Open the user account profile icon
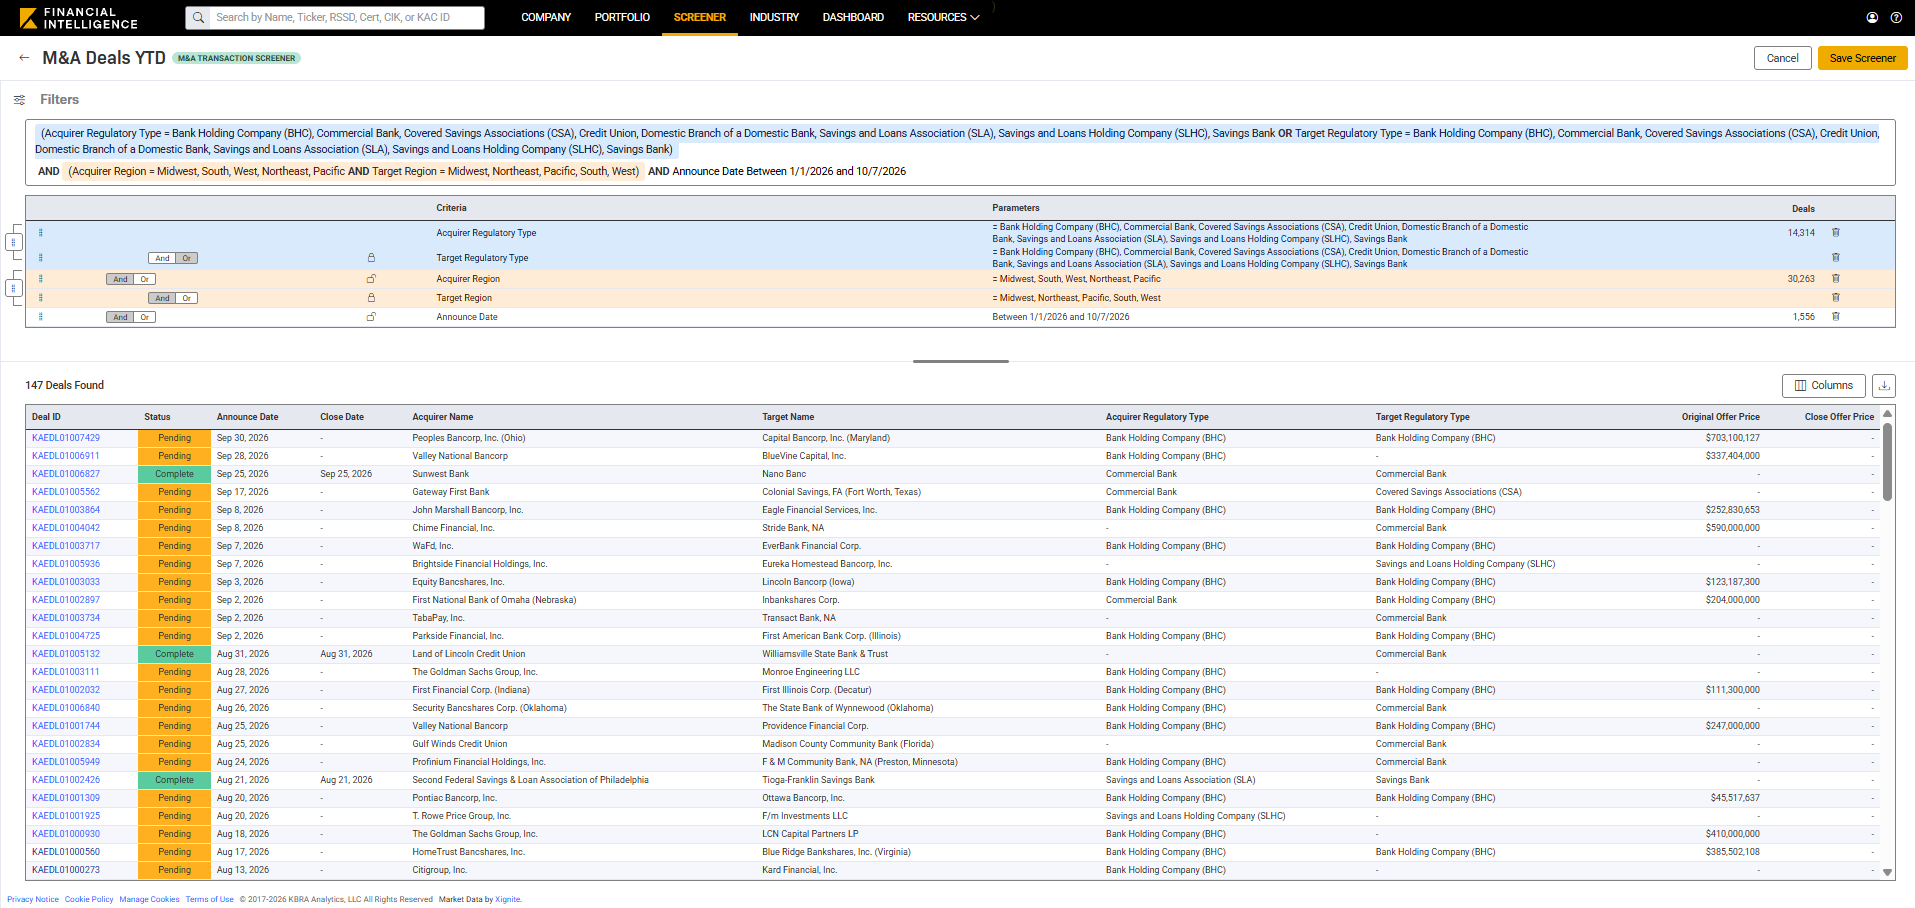The image size is (1915, 908). tap(1872, 17)
